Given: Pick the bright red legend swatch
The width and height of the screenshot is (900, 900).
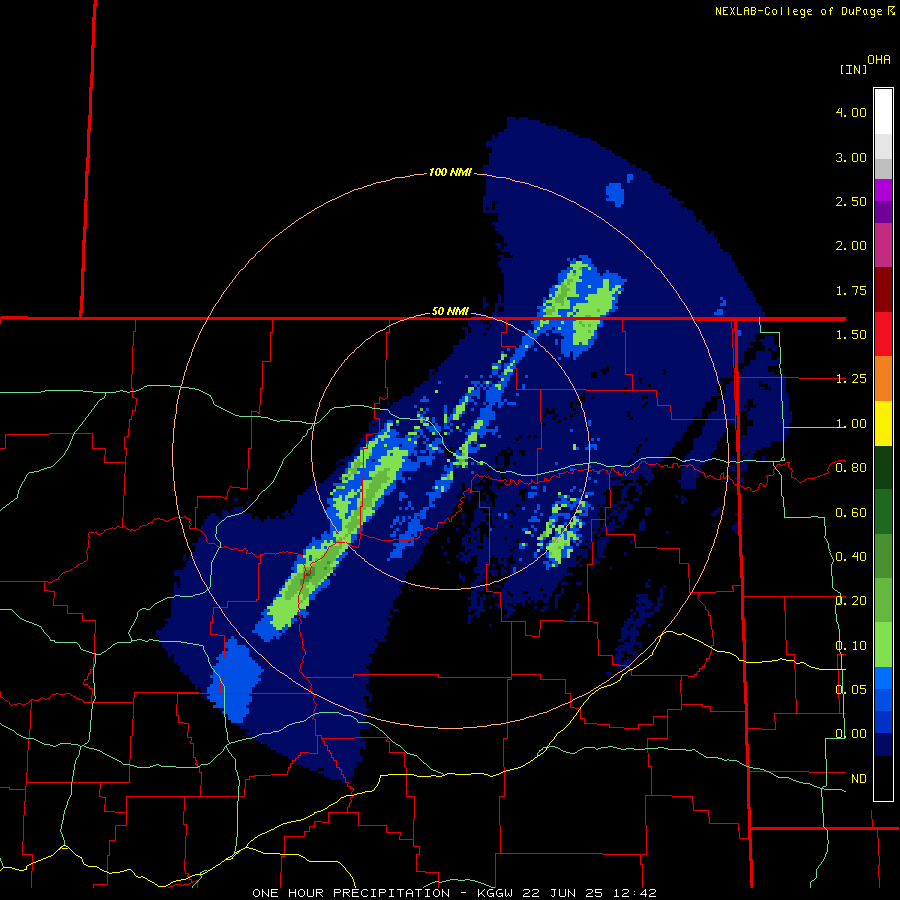Looking at the screenshot, I should 883,334.
